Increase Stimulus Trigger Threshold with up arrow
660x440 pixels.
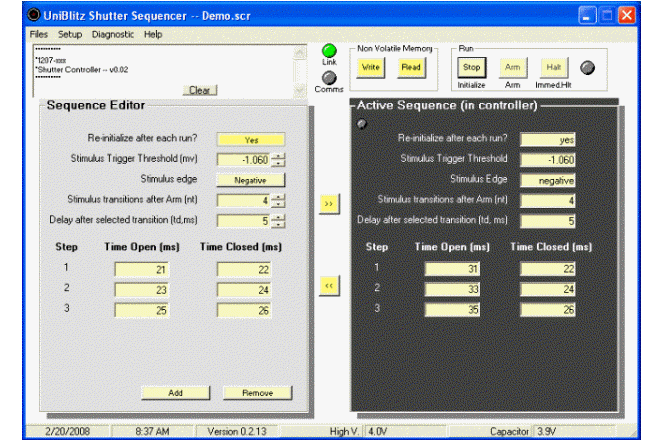click(278, 156)
